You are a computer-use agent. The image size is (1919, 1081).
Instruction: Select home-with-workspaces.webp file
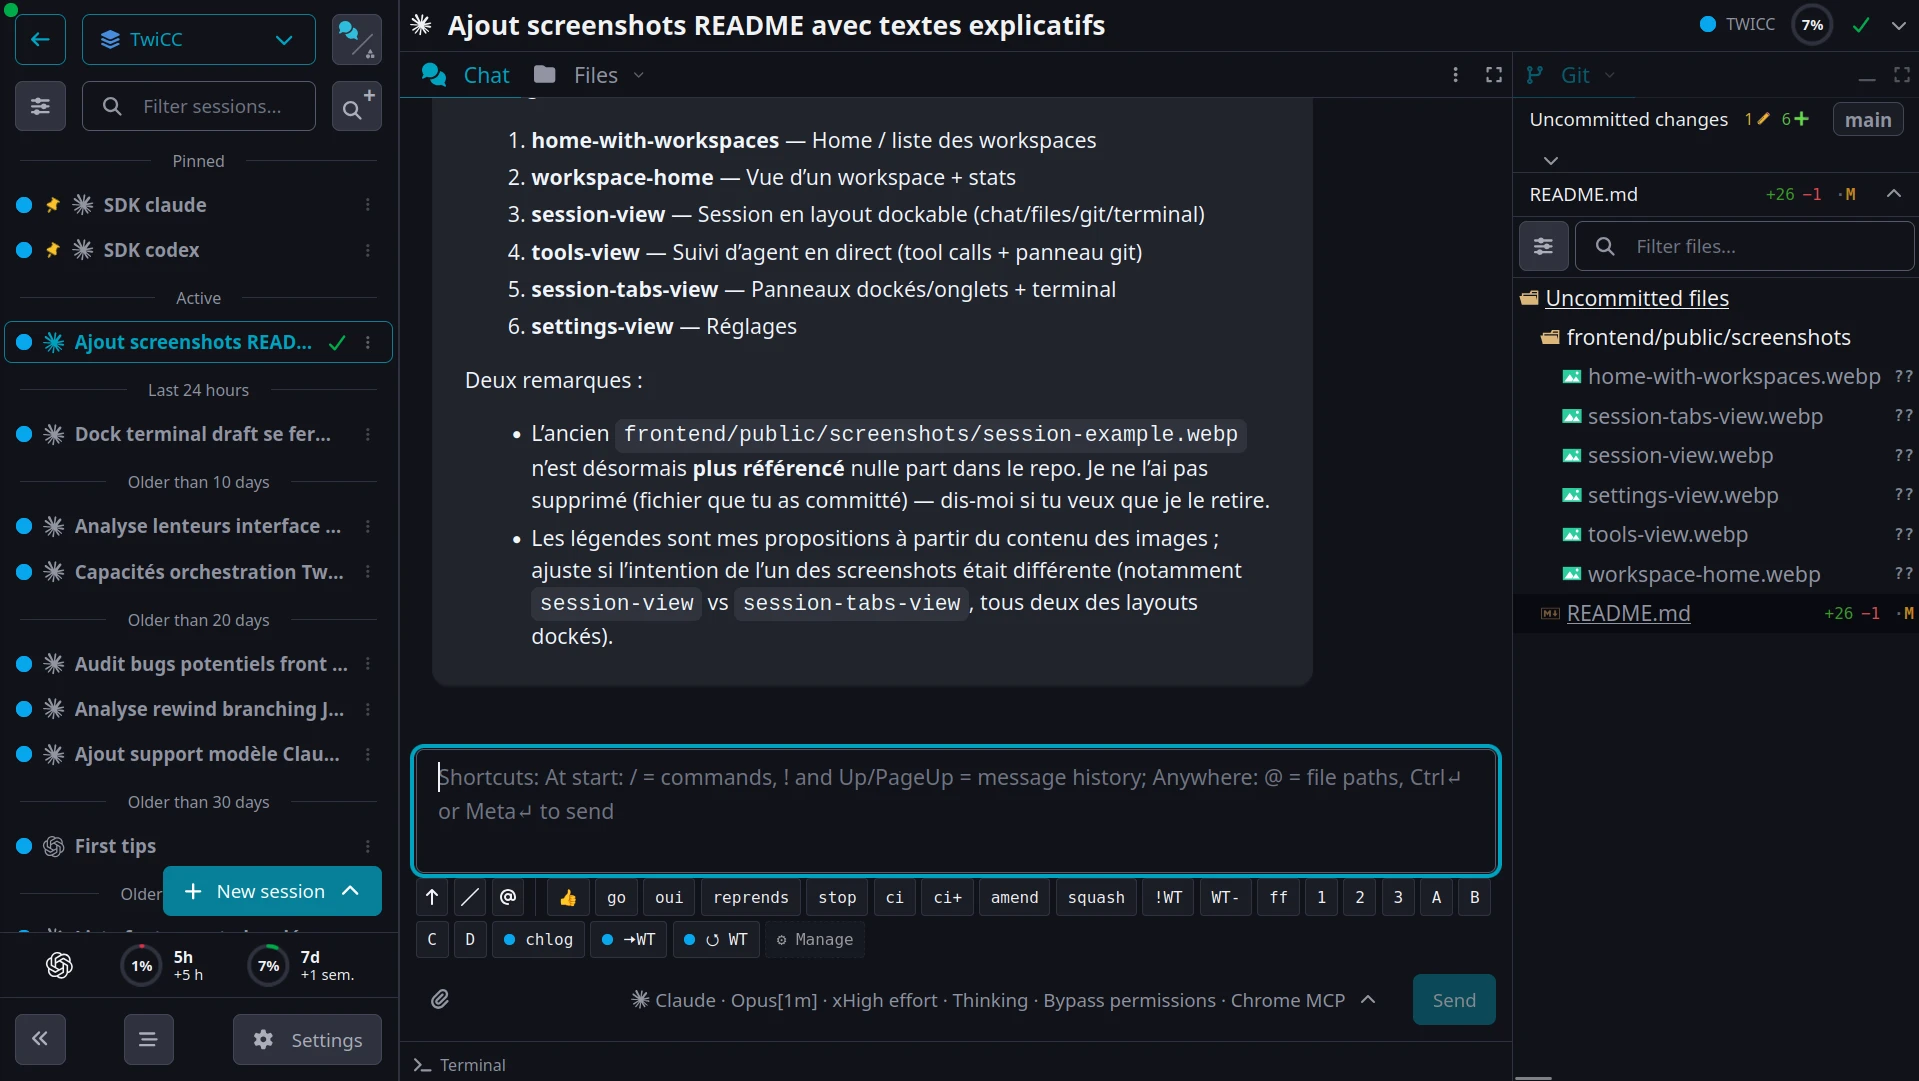[x=1734, y=377]
